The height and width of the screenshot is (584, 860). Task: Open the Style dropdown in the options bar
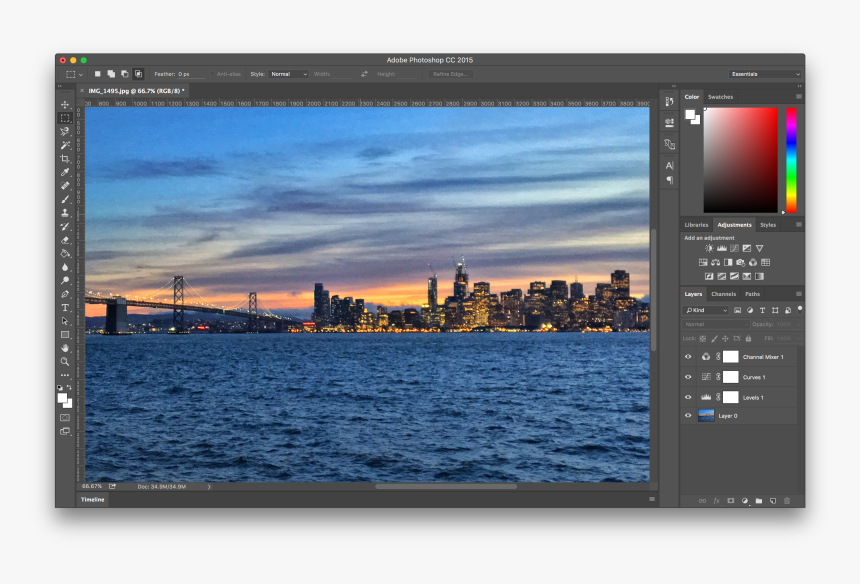pyautogui.click(x=290, y=74)
